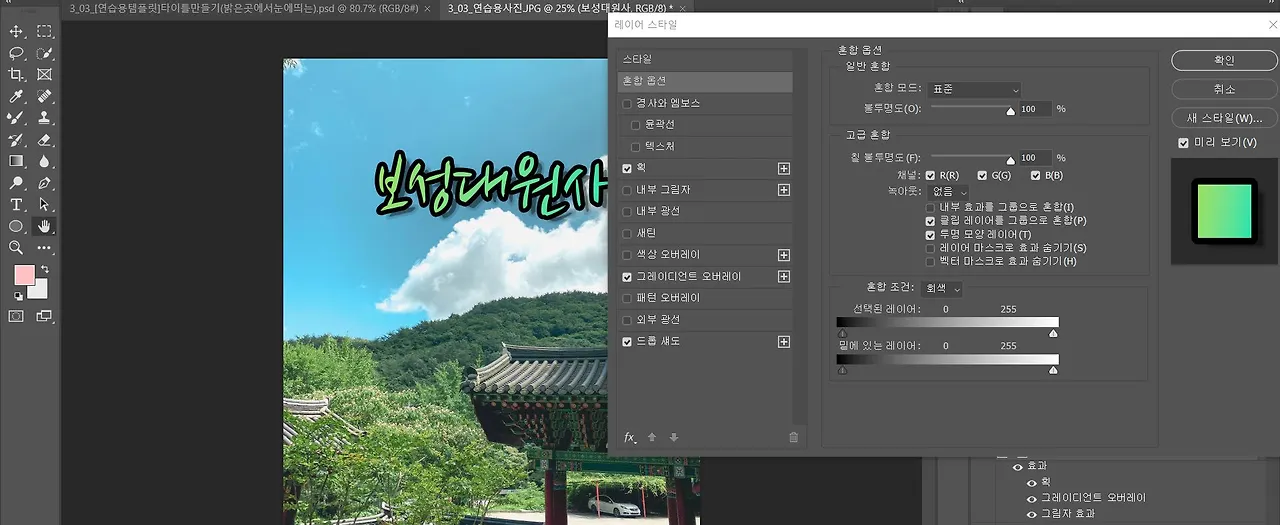1280x525 pixels.
Task: Enable the 경사와 엠보스 checkbox
Action: (x=627, y=104)
